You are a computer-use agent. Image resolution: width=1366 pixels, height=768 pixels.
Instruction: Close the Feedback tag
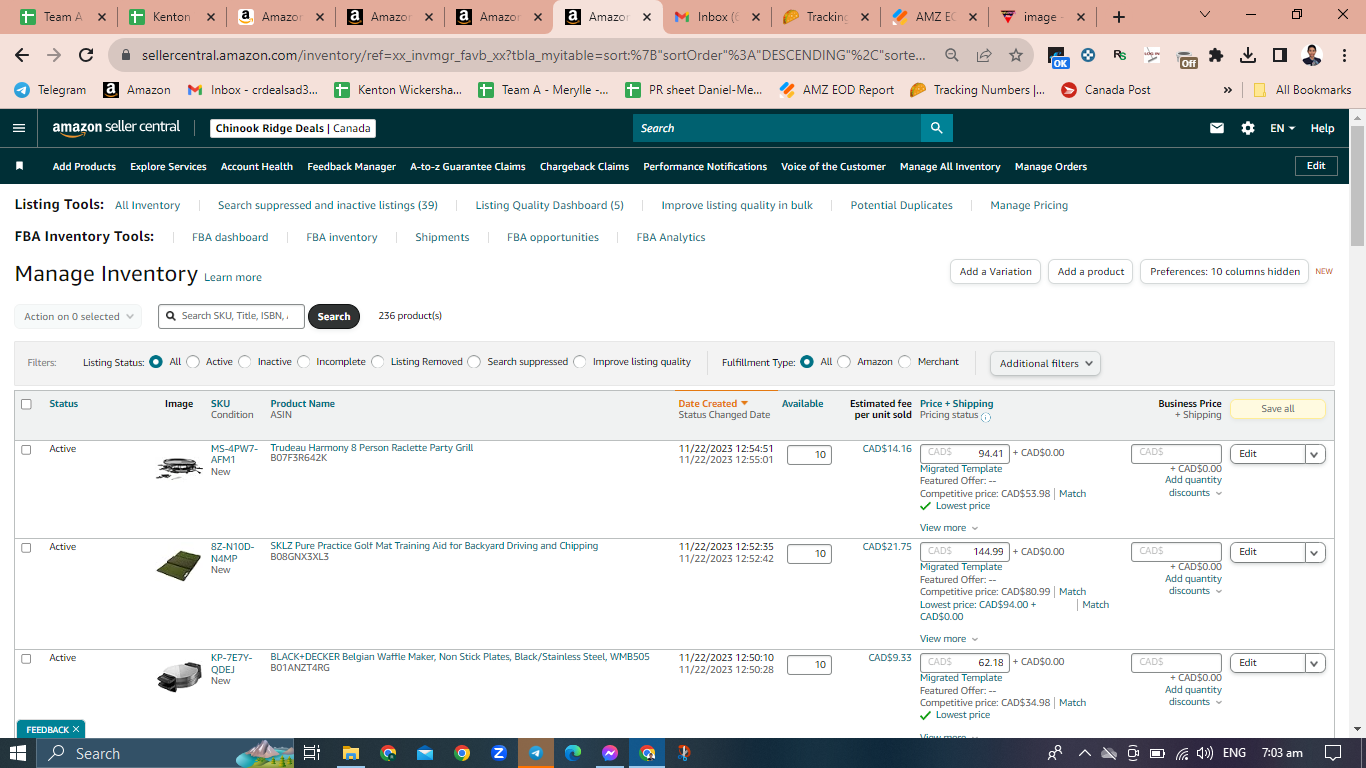[76, 729]
